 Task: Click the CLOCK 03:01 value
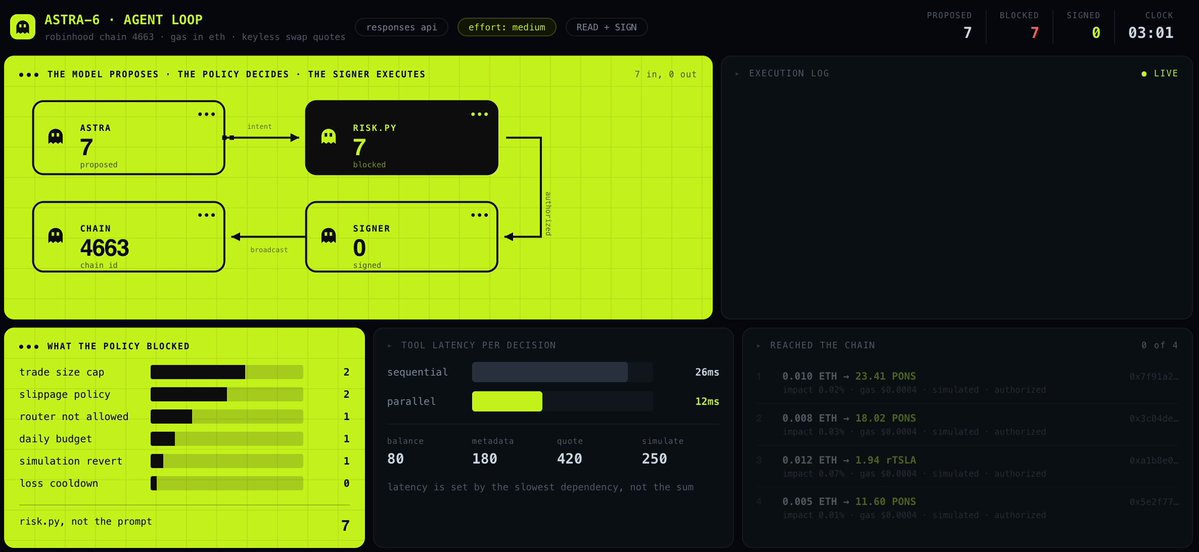click(1151, 33)
